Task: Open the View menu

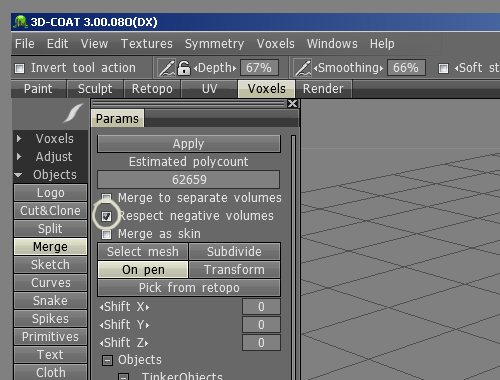Action: [94, 44]
